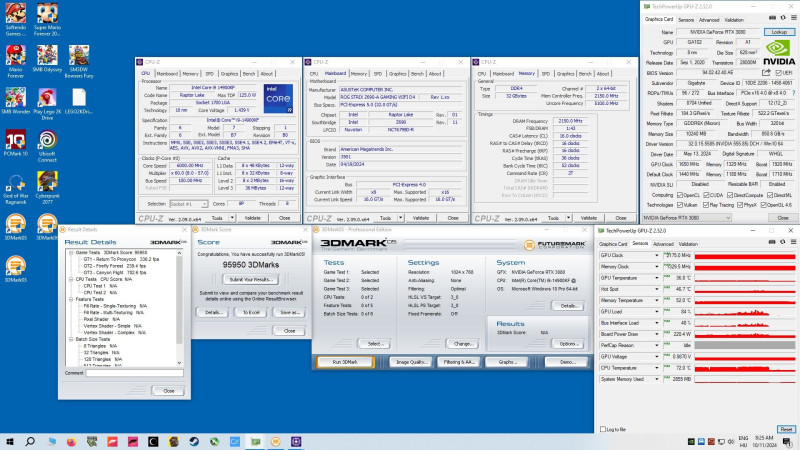Open the Windows Start menu

click(9, 441)
